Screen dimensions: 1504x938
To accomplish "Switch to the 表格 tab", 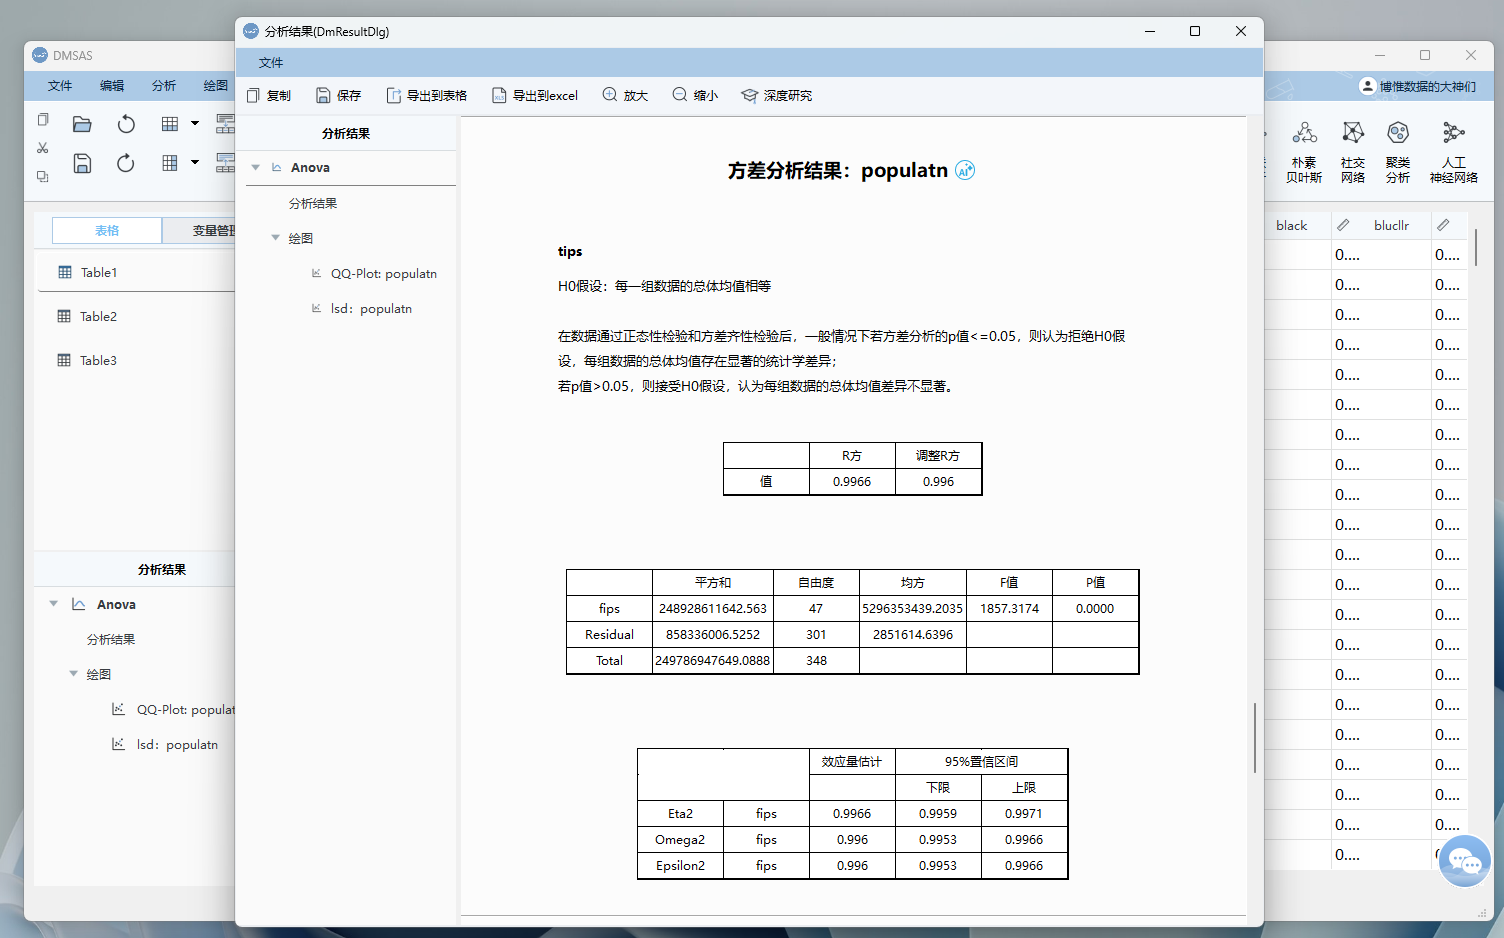I will (x=107, y=231).
